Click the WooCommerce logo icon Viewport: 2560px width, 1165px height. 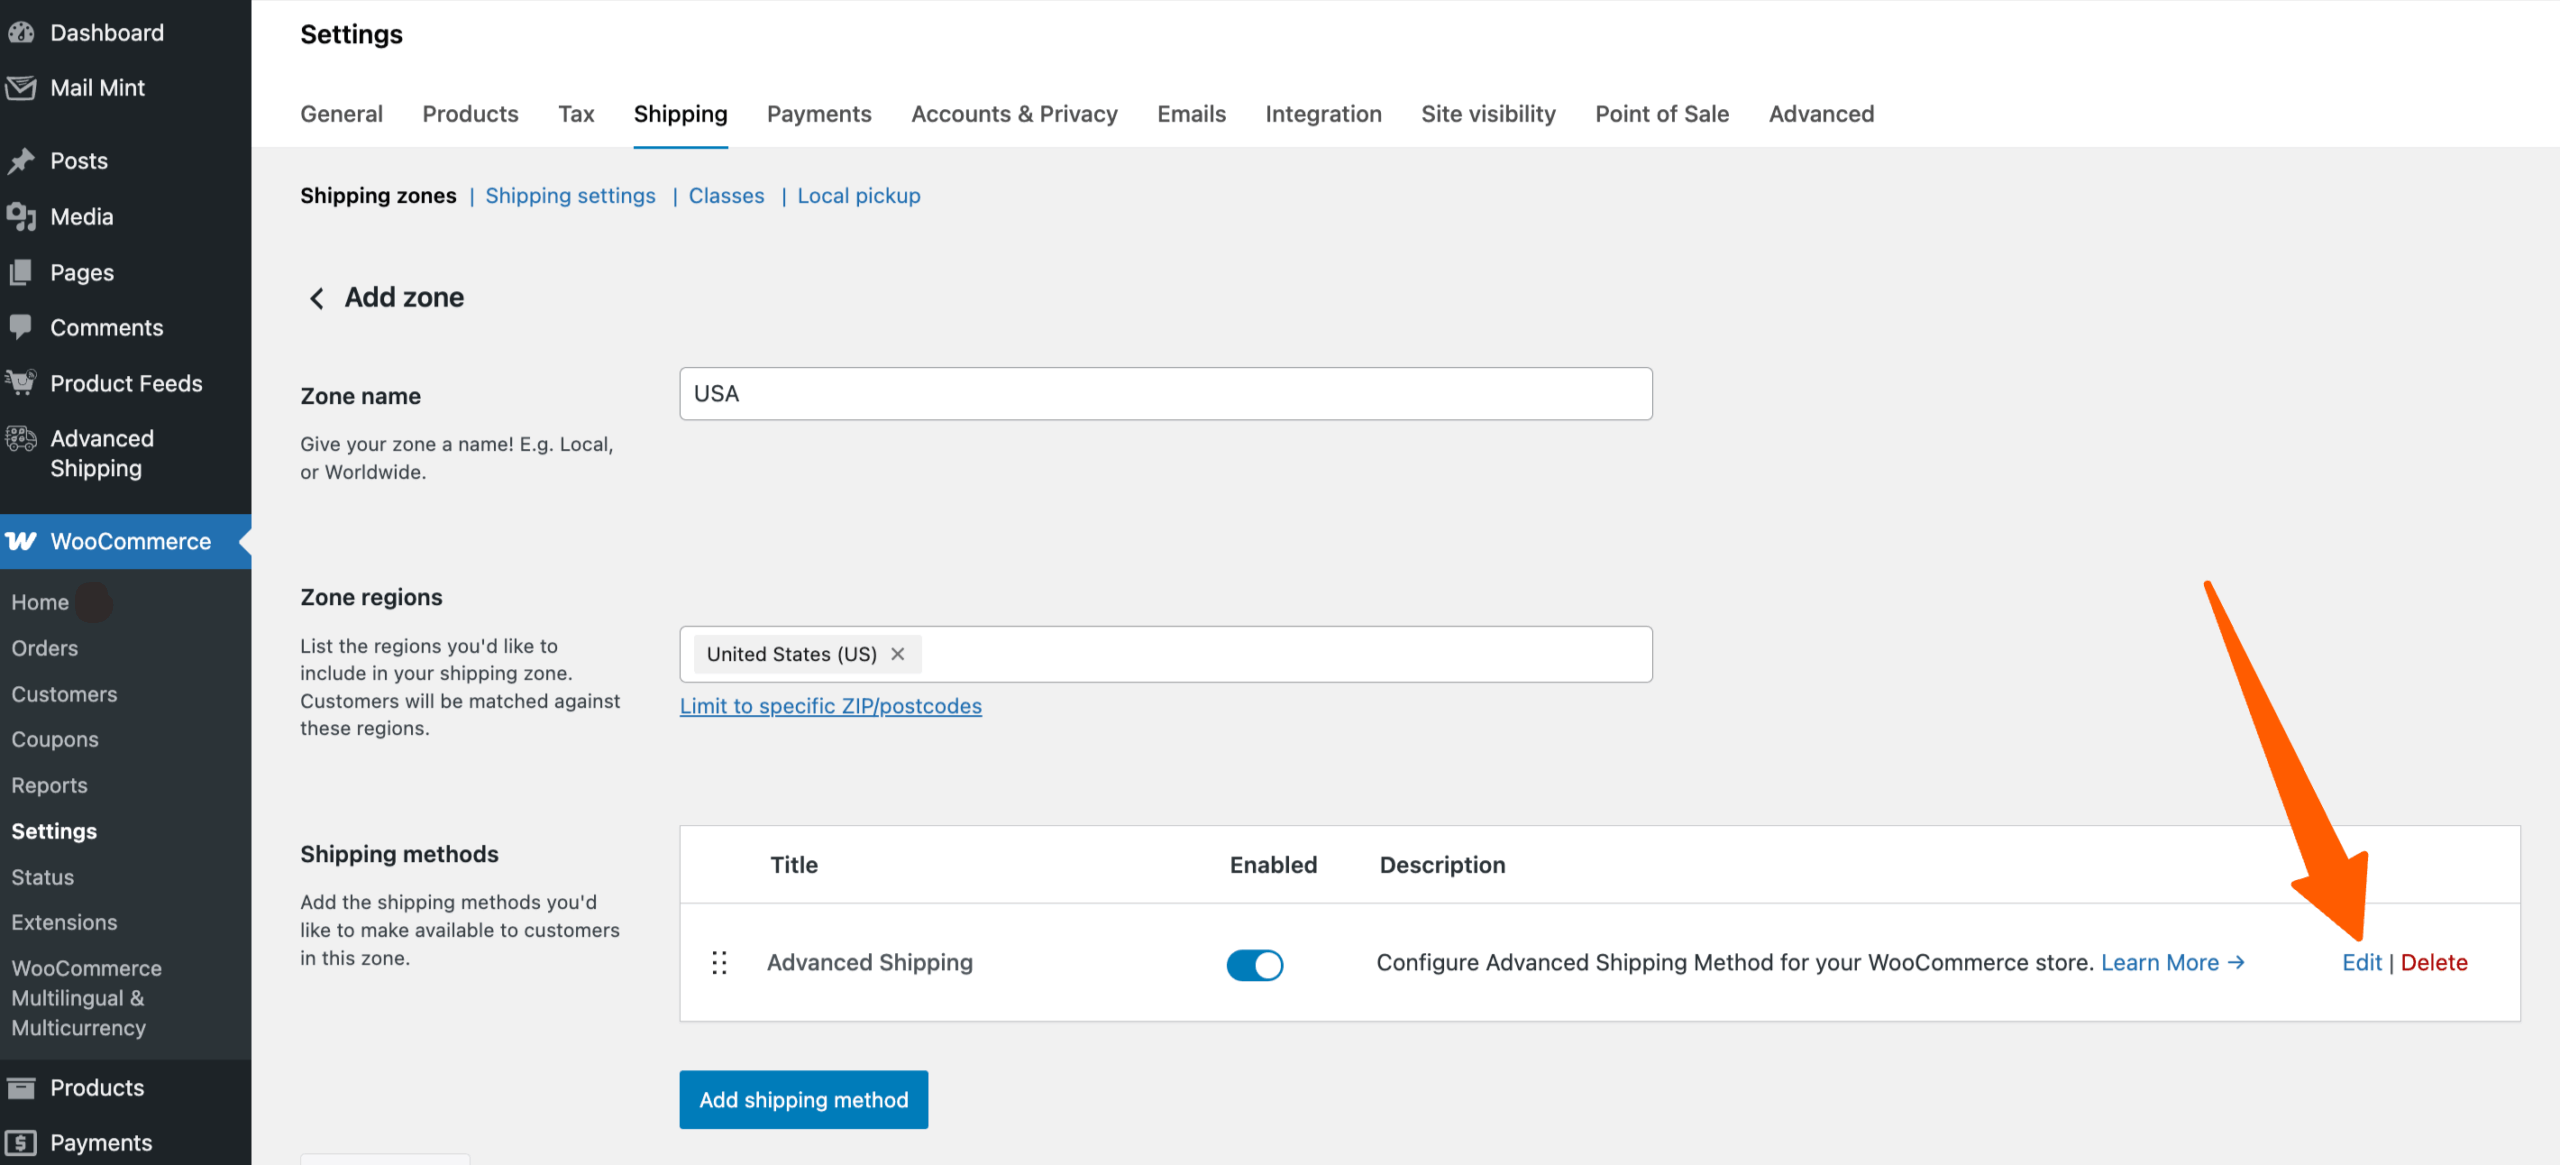point(21,541)
